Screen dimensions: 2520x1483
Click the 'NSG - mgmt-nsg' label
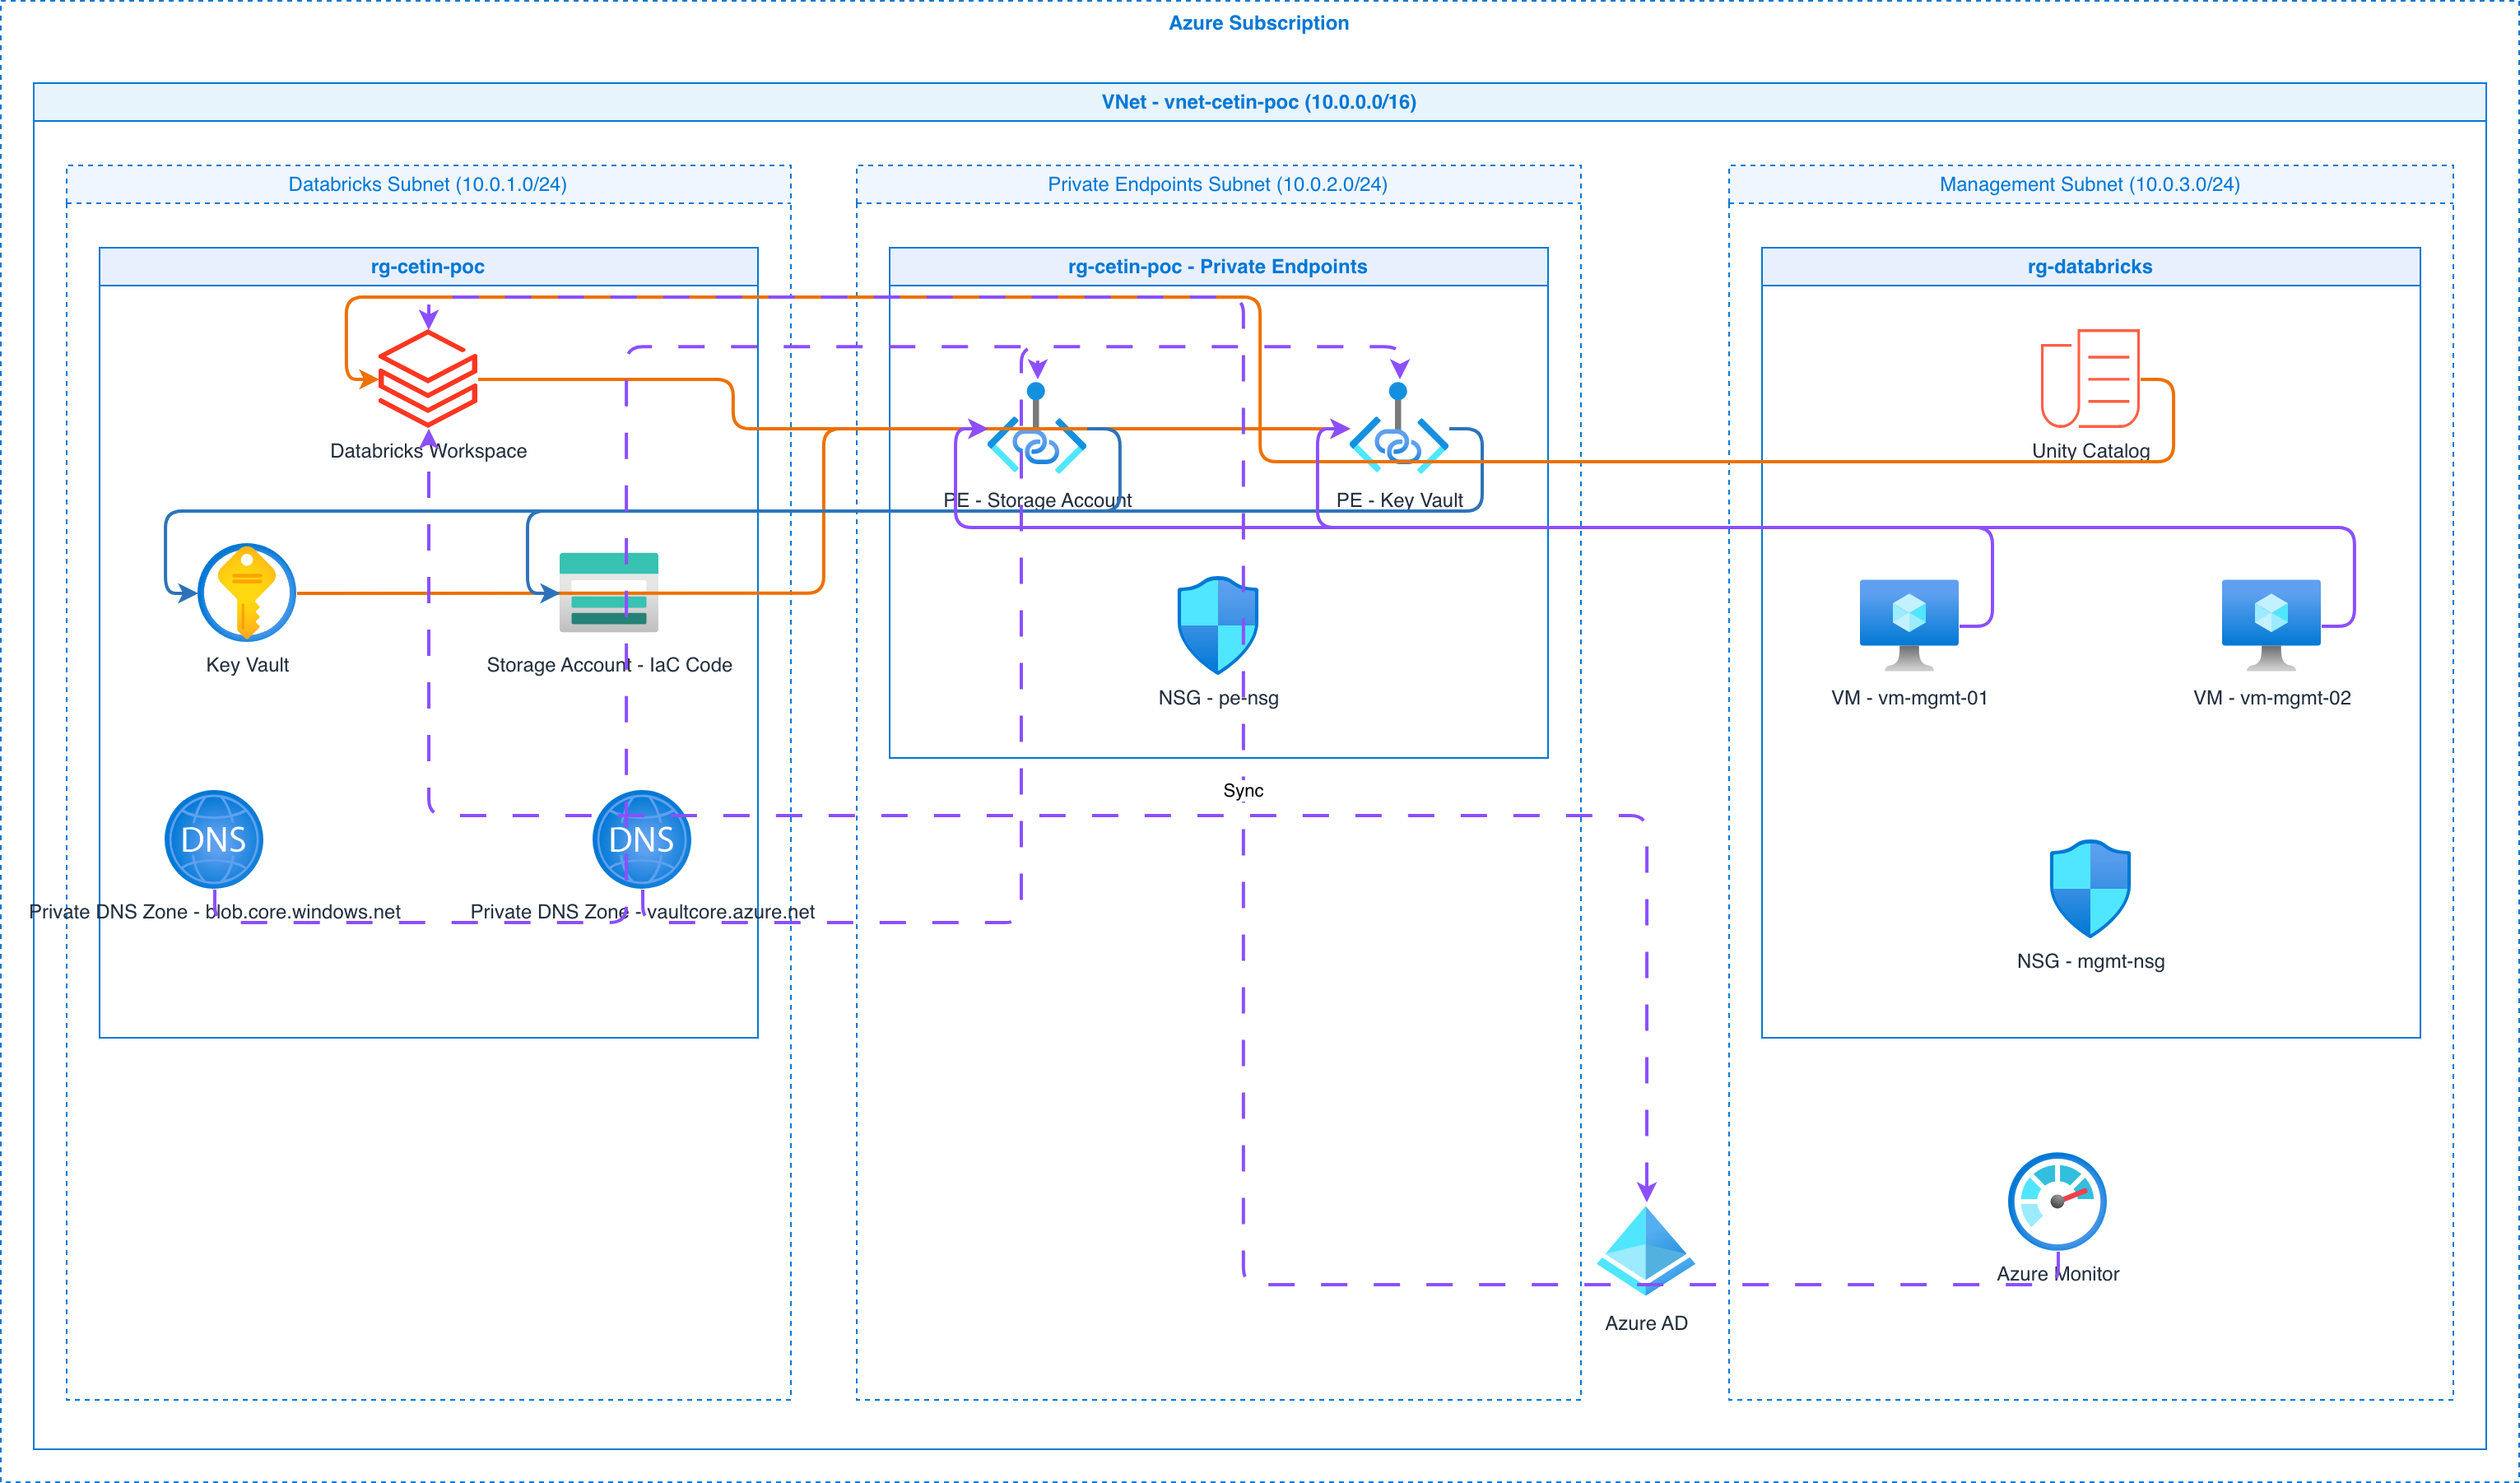[2090, 961]
